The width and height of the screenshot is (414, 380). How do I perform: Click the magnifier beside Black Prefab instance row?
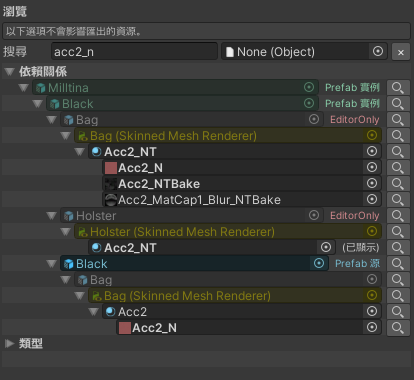398,104
